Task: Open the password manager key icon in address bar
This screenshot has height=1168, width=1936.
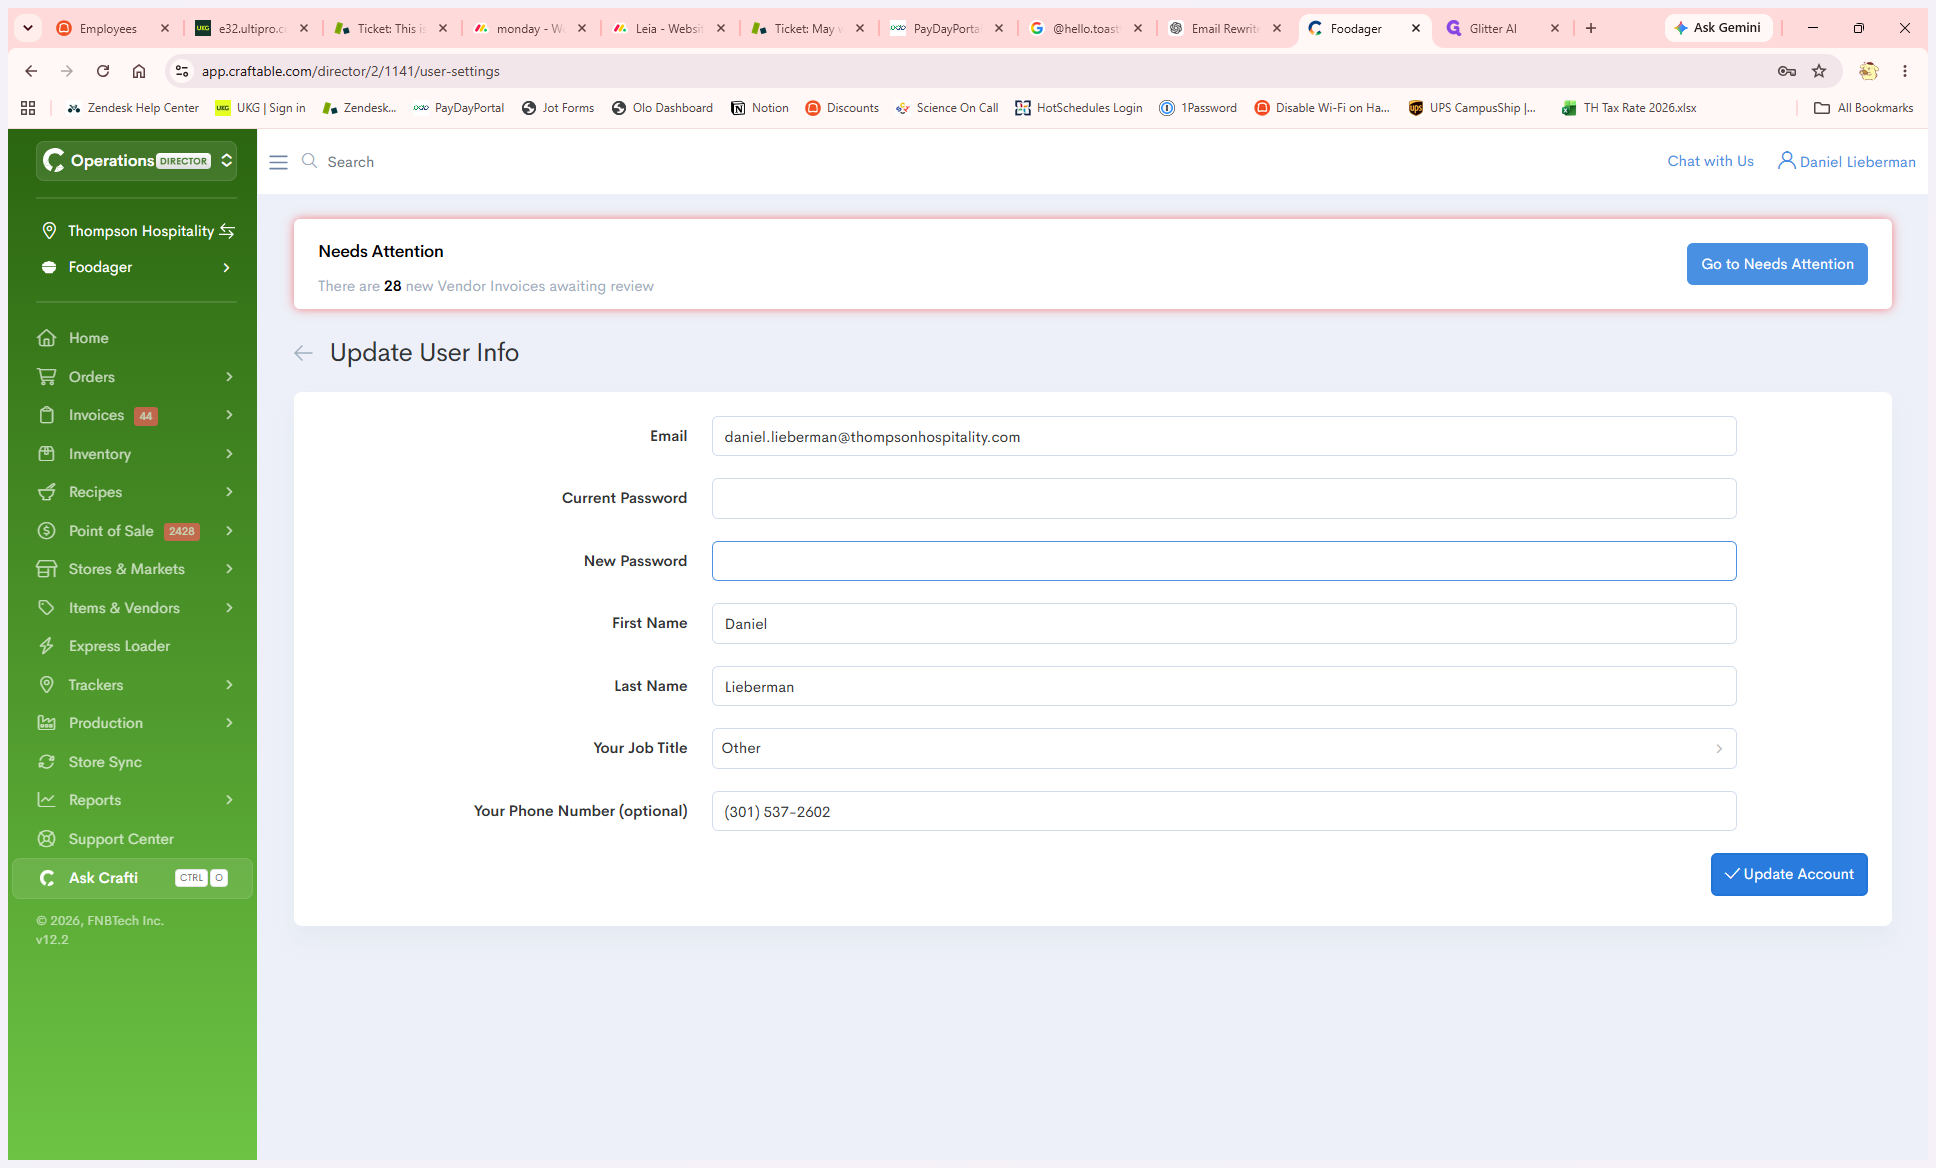Action: point(1787,71)
